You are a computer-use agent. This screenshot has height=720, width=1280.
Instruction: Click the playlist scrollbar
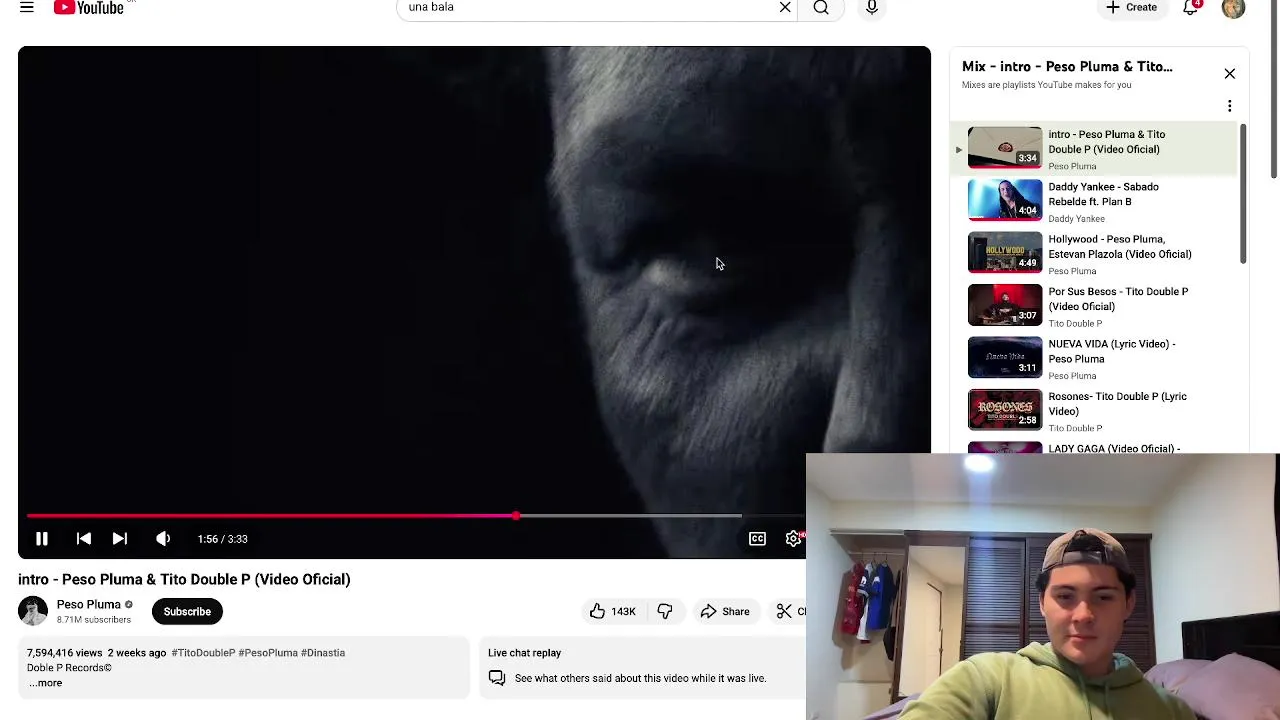[x=1243, y=194]
